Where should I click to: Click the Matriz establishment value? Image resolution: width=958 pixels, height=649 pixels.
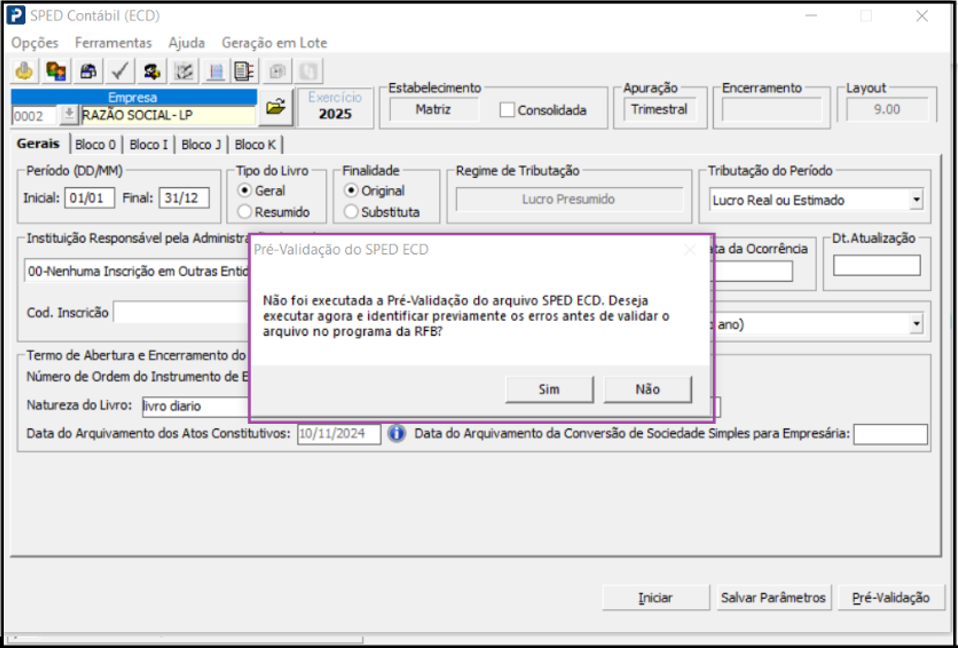tap(433, 110)
